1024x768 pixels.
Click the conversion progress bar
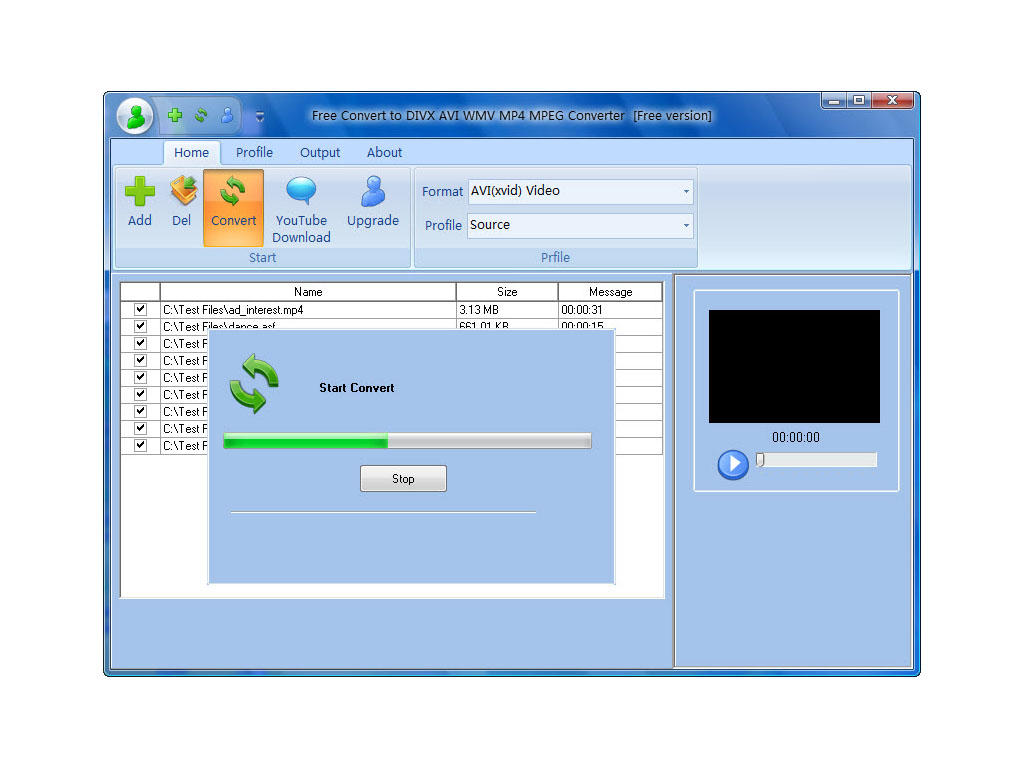pos(407,441)
